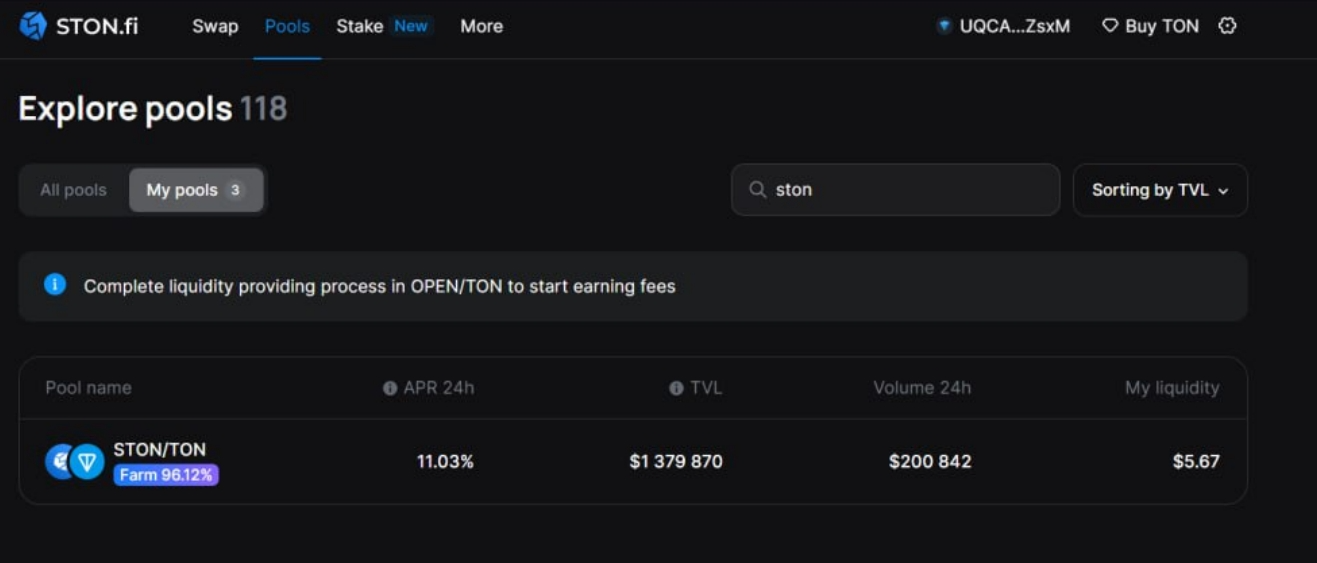Go to the Swap tab
This screenshot has height=563, width=1317.
click(x=215, y=27)
